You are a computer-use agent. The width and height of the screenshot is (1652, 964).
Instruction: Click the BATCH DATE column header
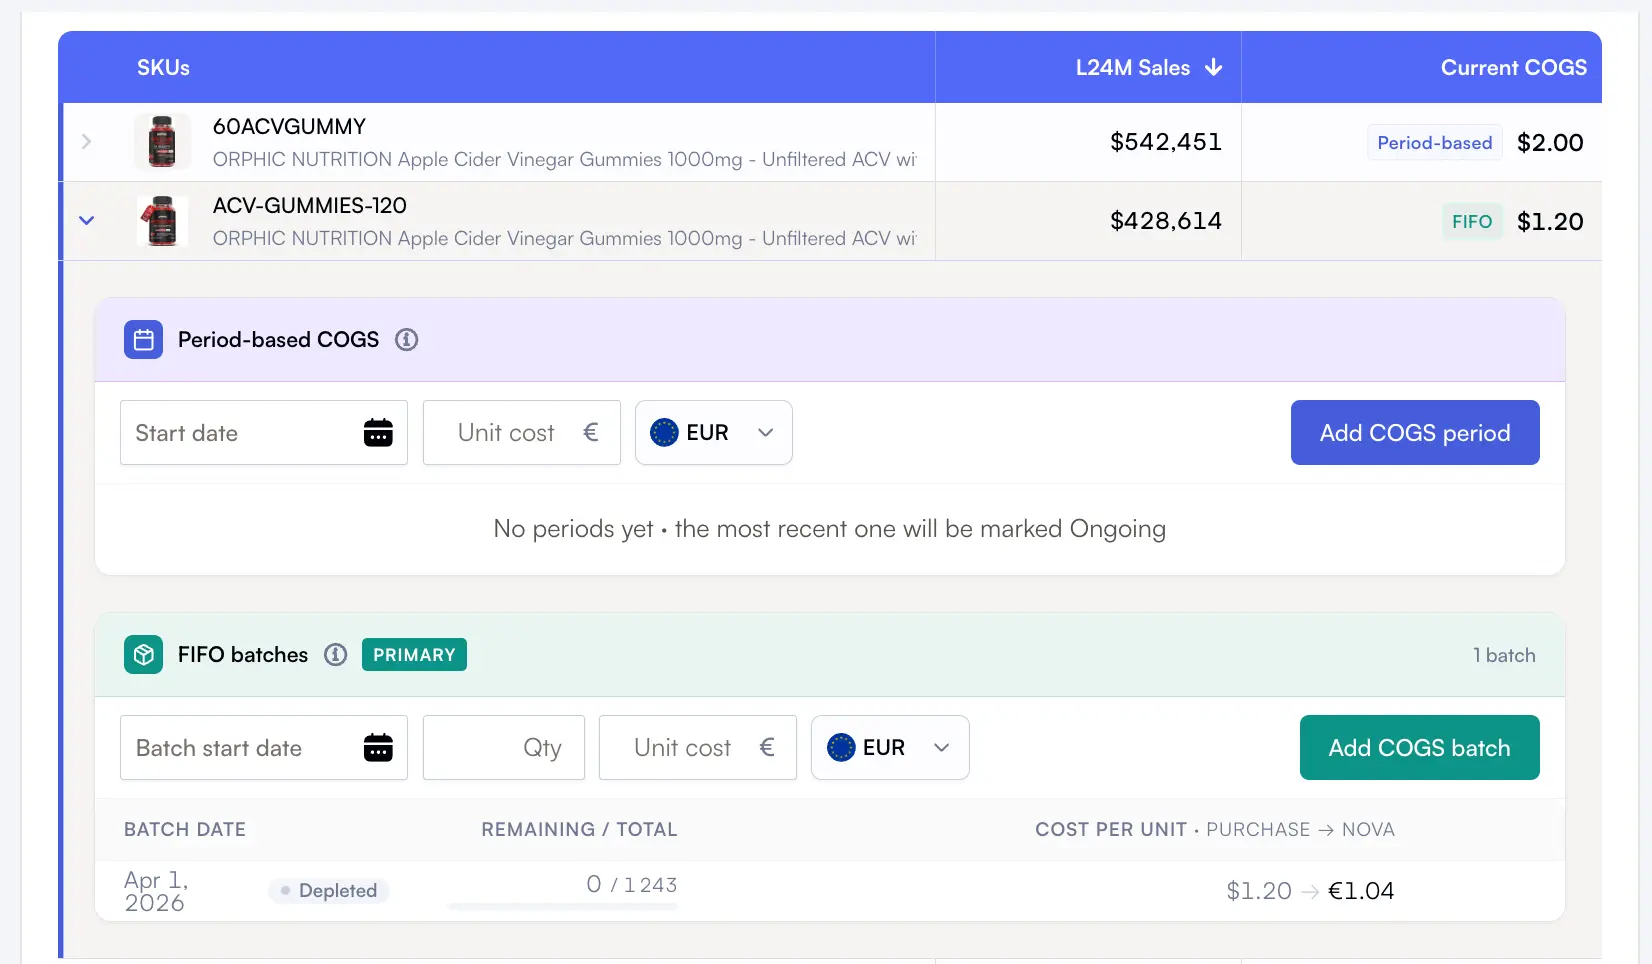(x=185, y=829)
